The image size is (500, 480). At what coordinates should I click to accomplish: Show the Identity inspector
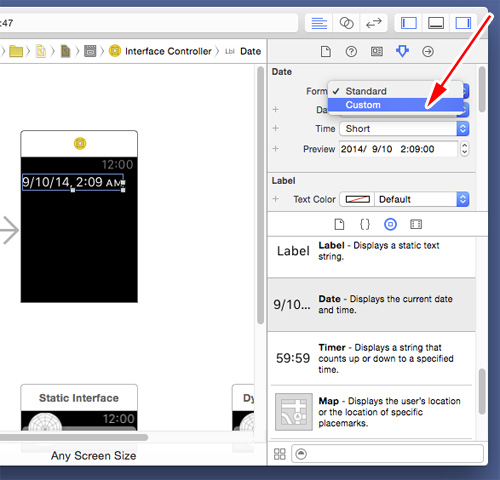tap(377, 52)
